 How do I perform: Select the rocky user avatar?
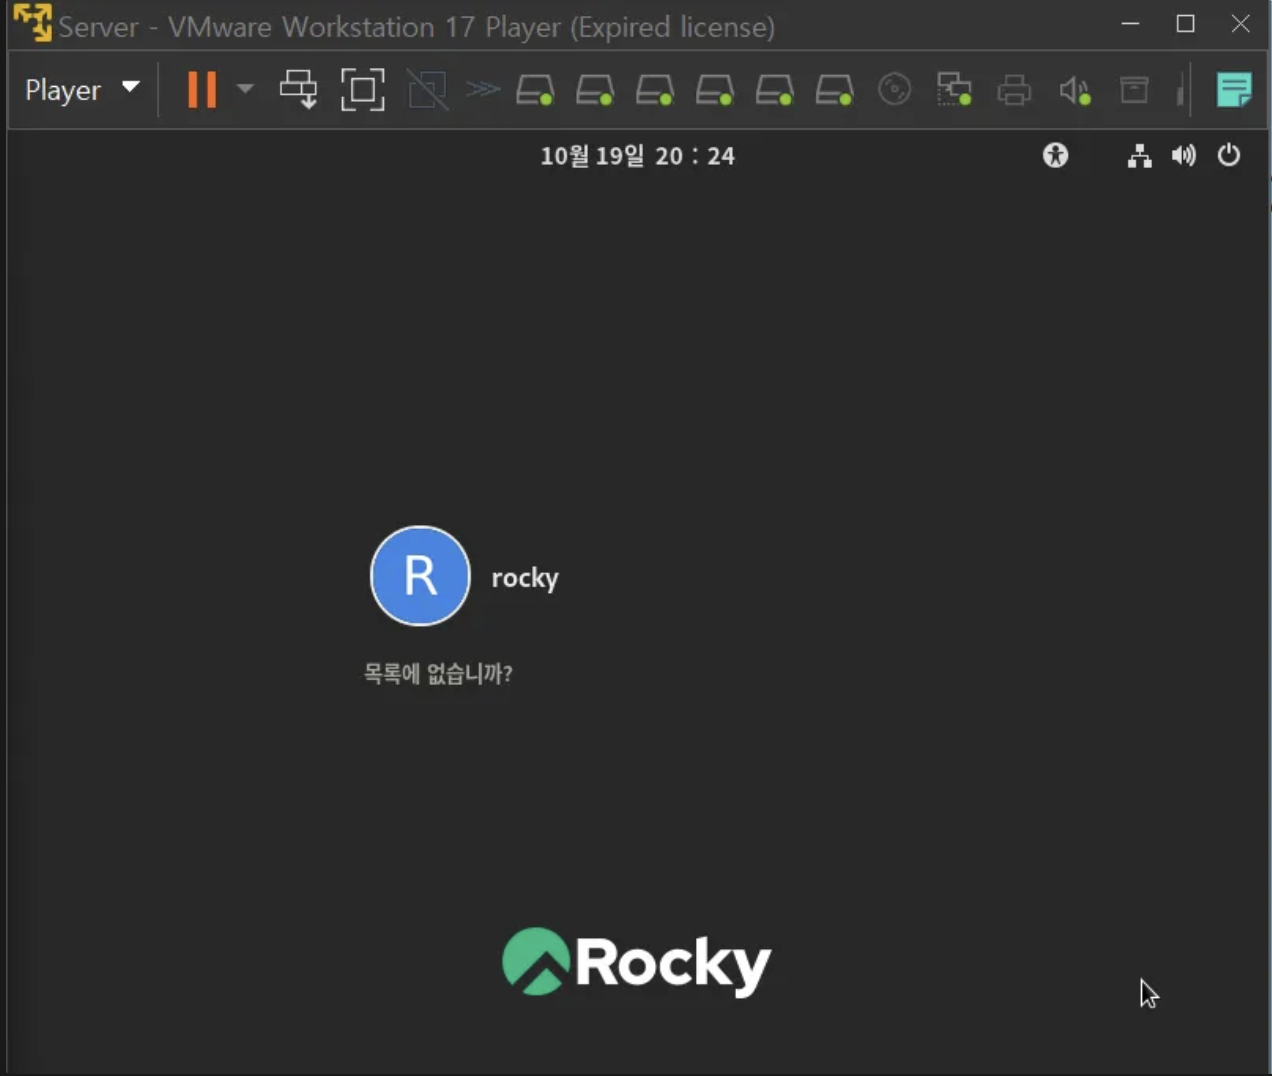pyautogui.click(x=420, y=576)
